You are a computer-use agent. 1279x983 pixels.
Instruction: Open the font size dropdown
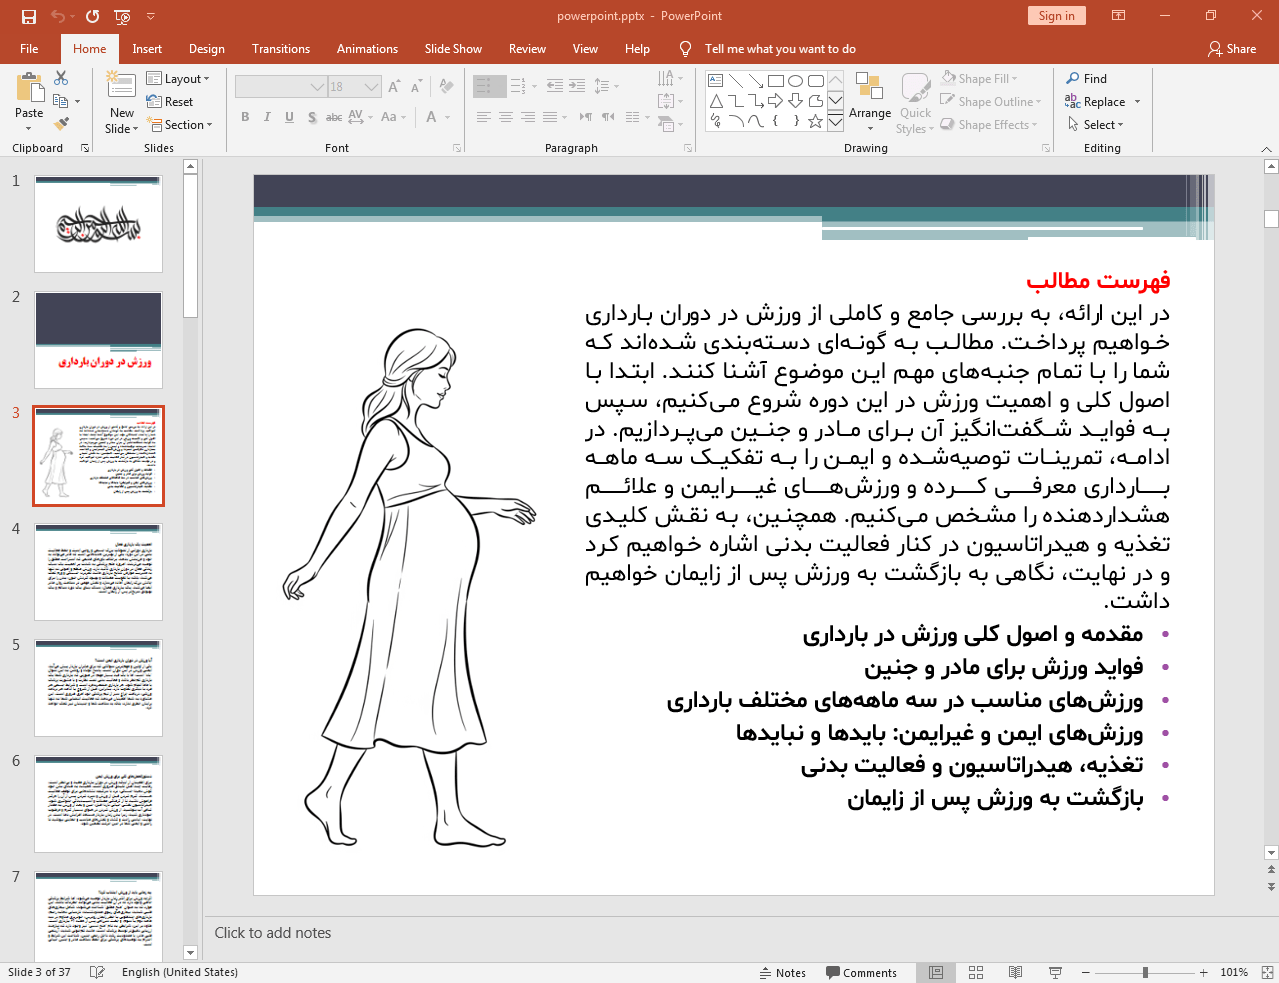pyautogui.click(x=371, y=86)
